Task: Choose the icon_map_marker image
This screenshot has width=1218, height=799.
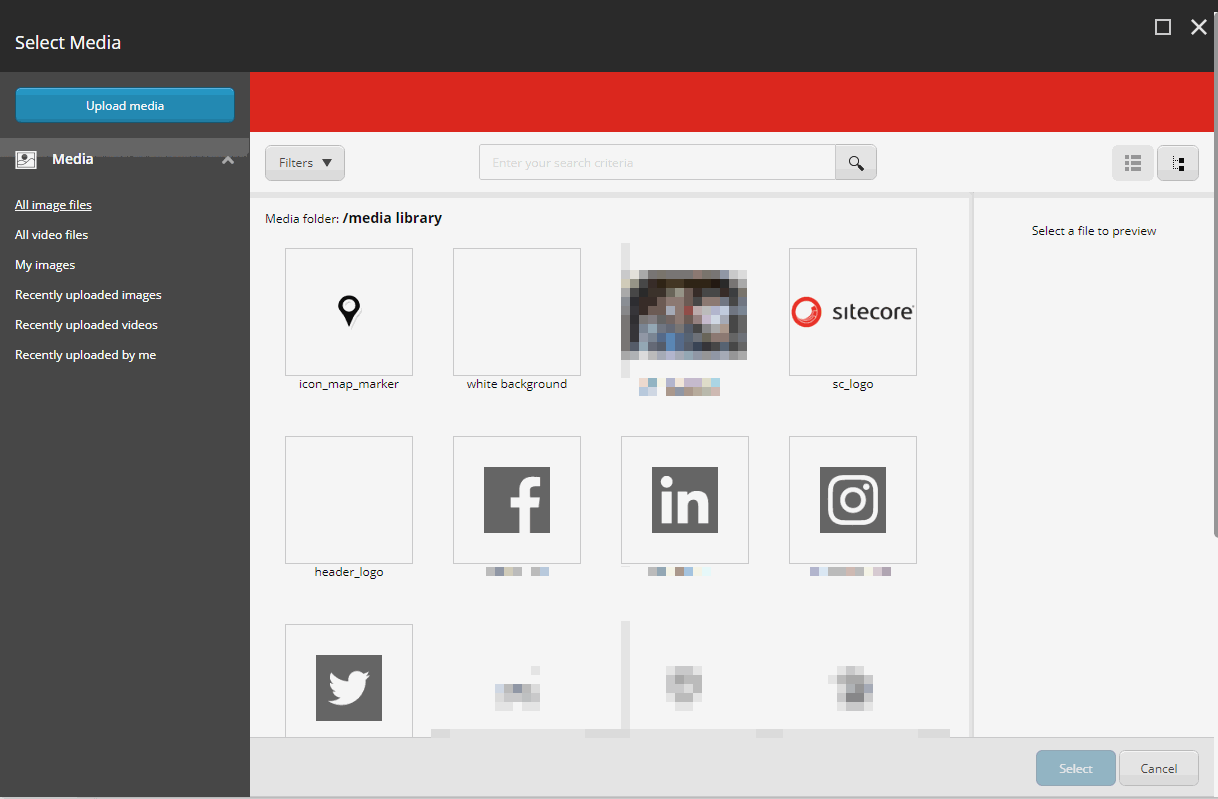Action: click(348, 312)
